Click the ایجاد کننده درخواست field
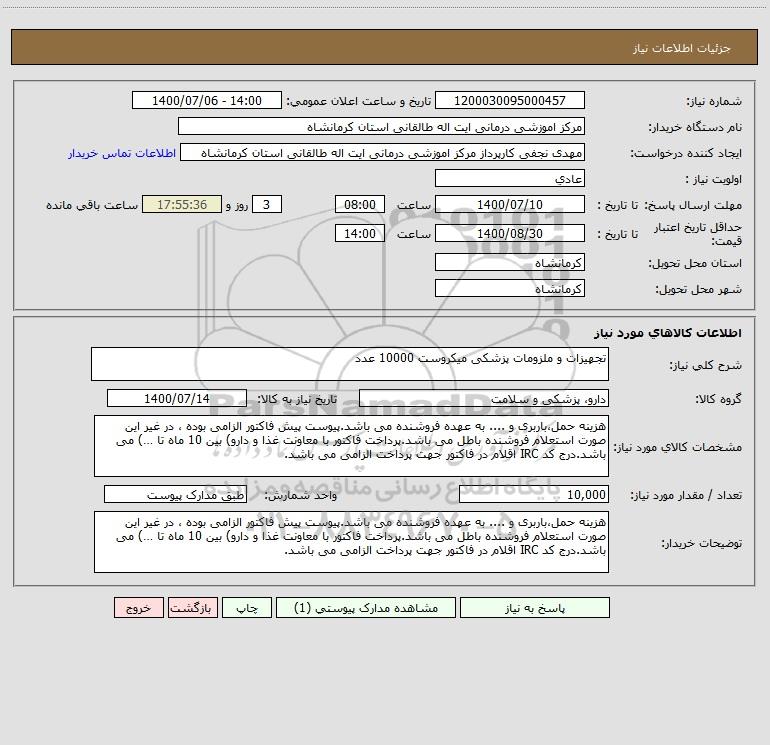This screenshot has height=745, width=770. click(x=382, y=152)
